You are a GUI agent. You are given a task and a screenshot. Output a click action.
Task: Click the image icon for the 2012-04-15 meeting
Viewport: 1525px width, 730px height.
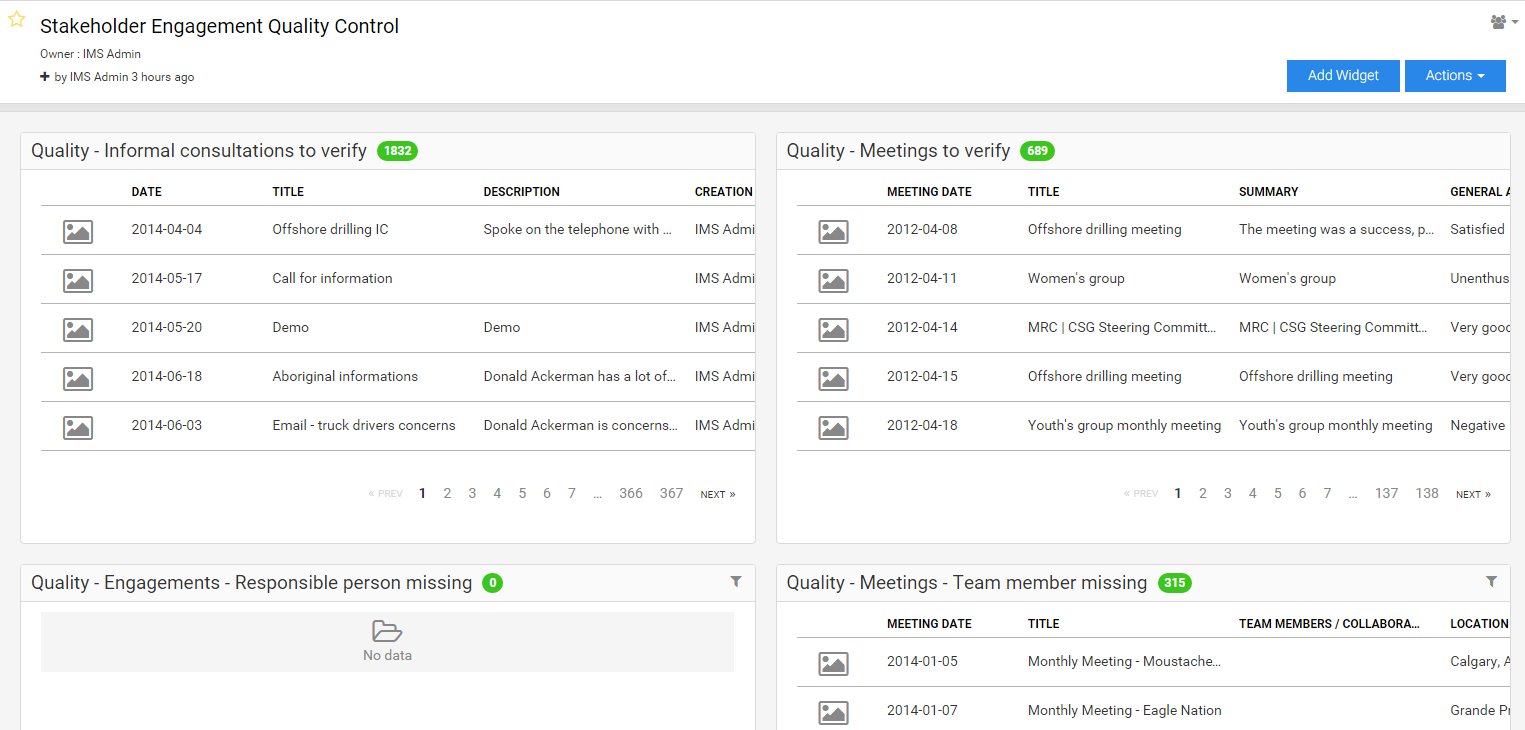tap(834, 379)
